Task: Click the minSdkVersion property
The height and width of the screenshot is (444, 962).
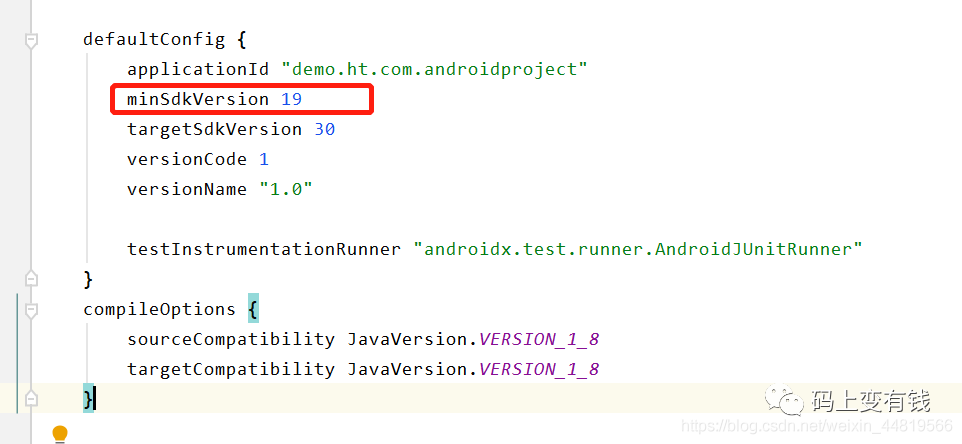Action: tap(198, 99)
